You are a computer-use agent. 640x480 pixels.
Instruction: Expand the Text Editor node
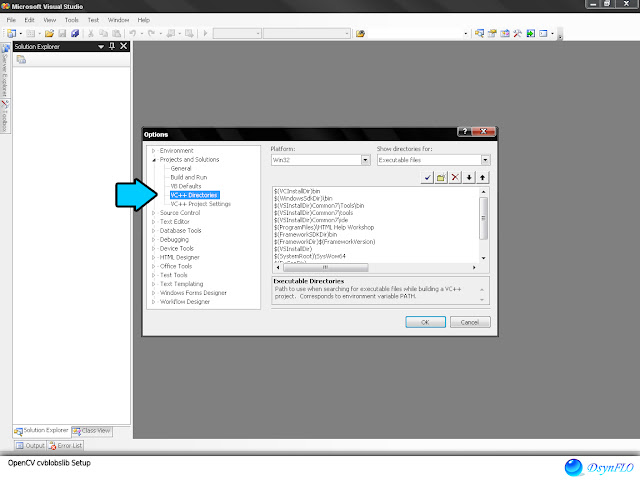tap(154, 222)
